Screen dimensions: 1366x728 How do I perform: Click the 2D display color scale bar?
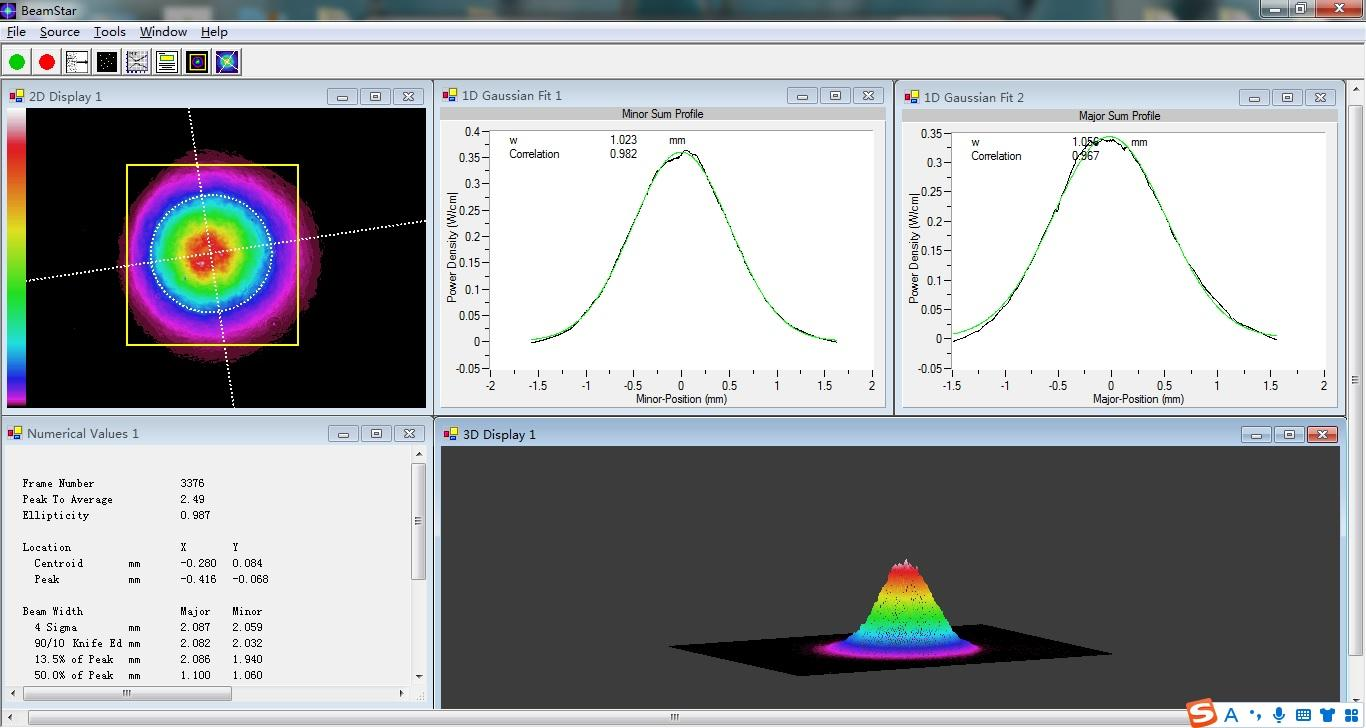(x=16, y=257)
